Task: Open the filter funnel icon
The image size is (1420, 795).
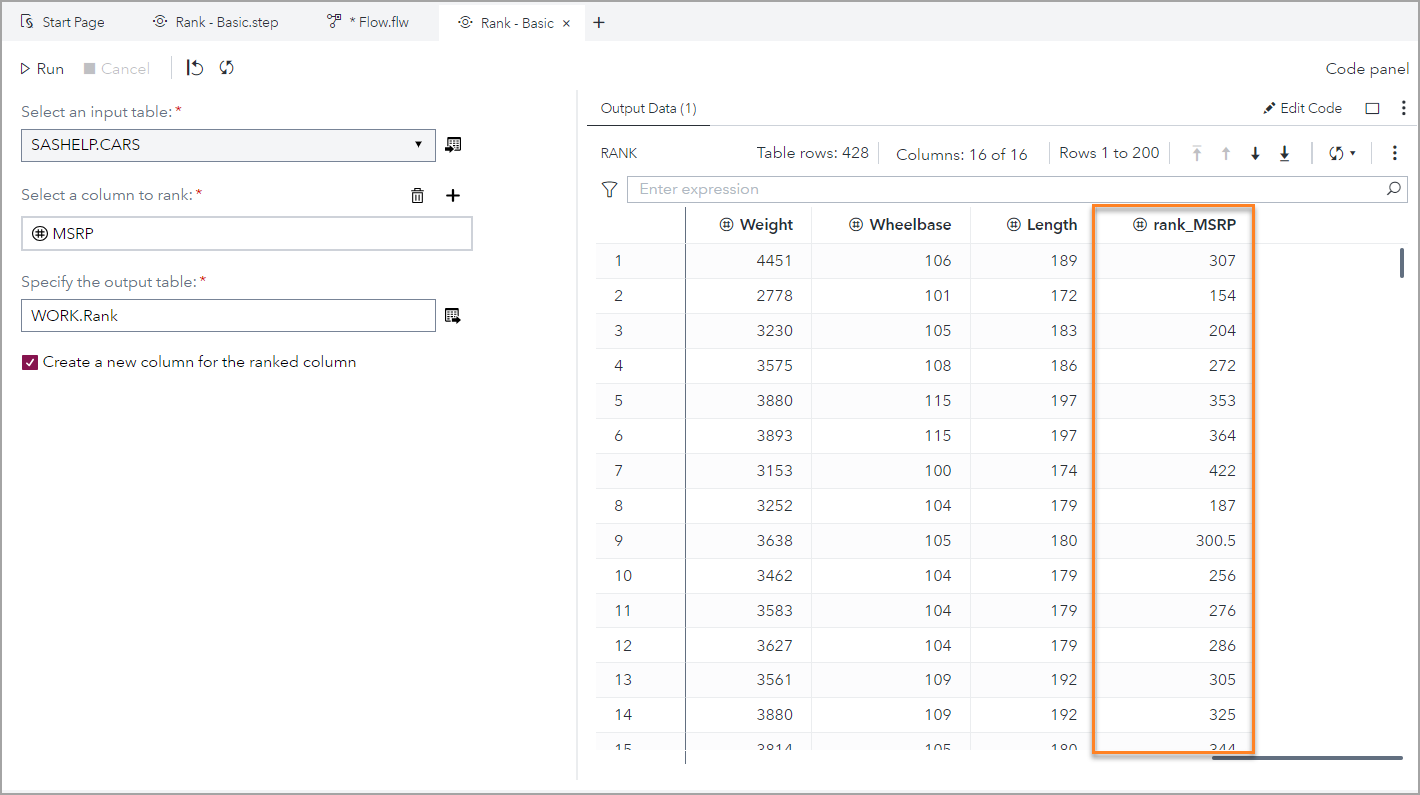Action: pyautogui.click(x=609, y=188)
